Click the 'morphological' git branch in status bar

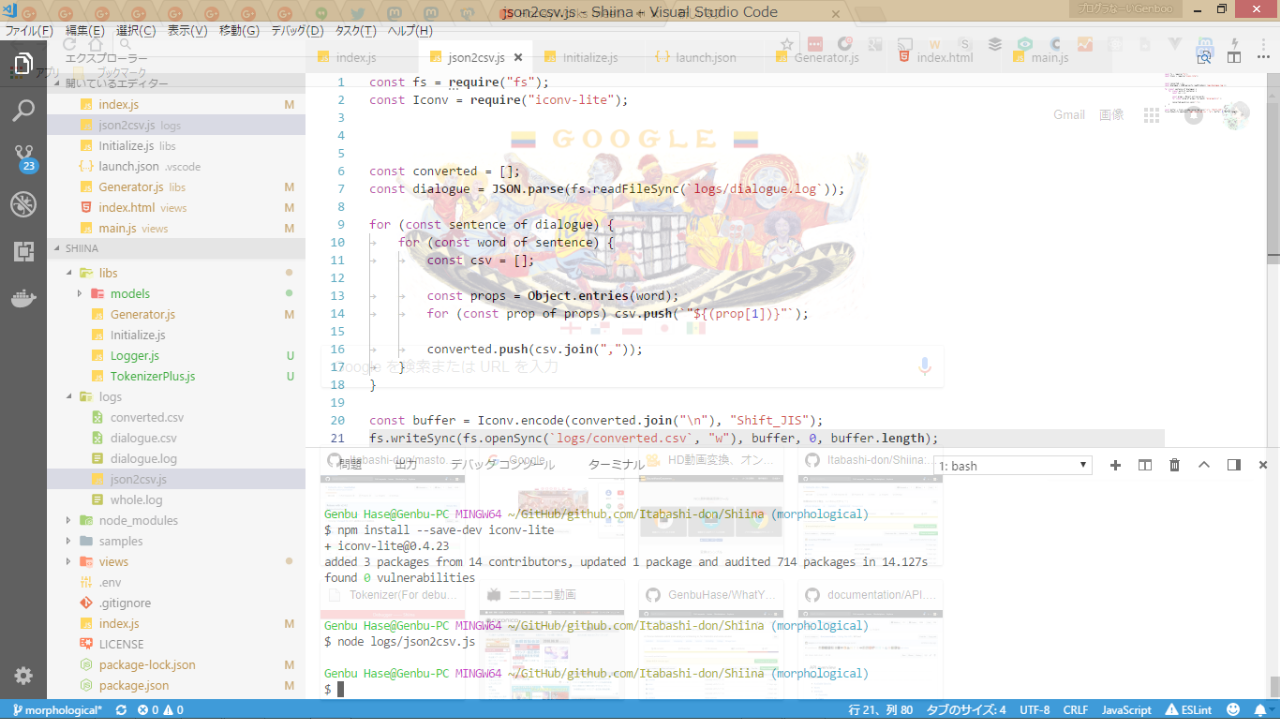click(x=56, y=710)
